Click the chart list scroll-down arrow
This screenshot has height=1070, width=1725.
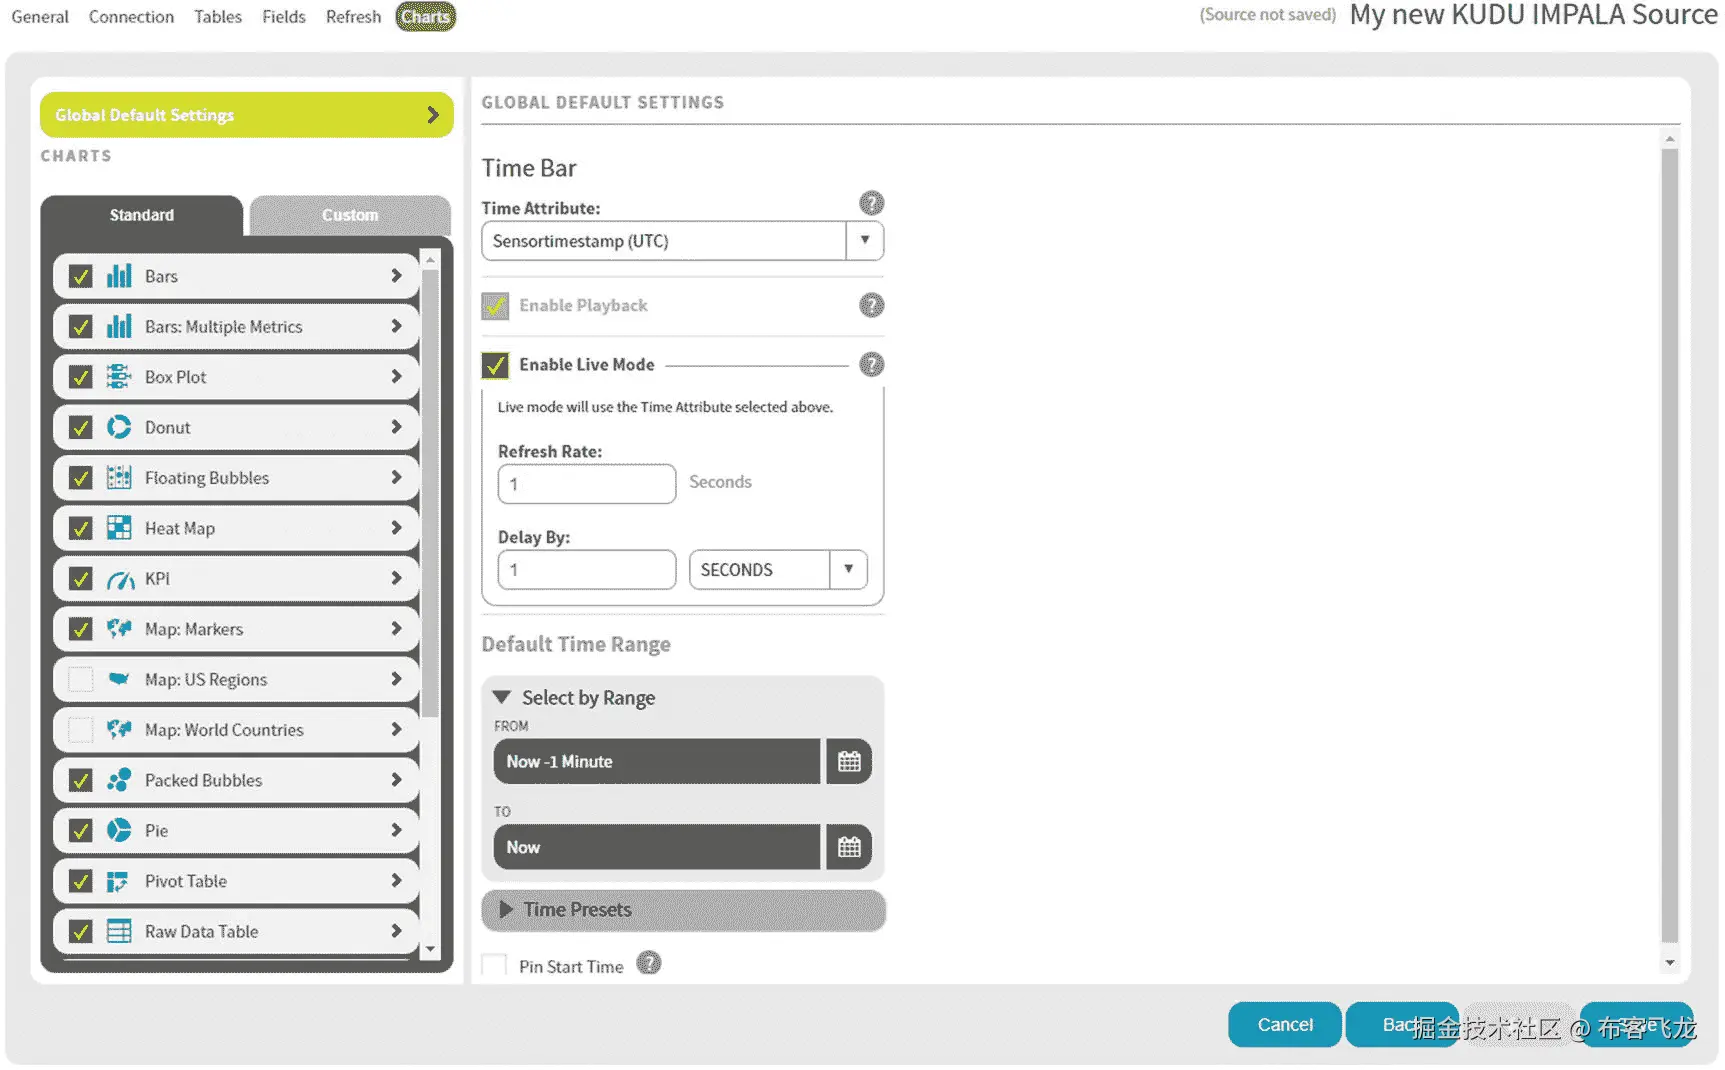coord(430,950)
